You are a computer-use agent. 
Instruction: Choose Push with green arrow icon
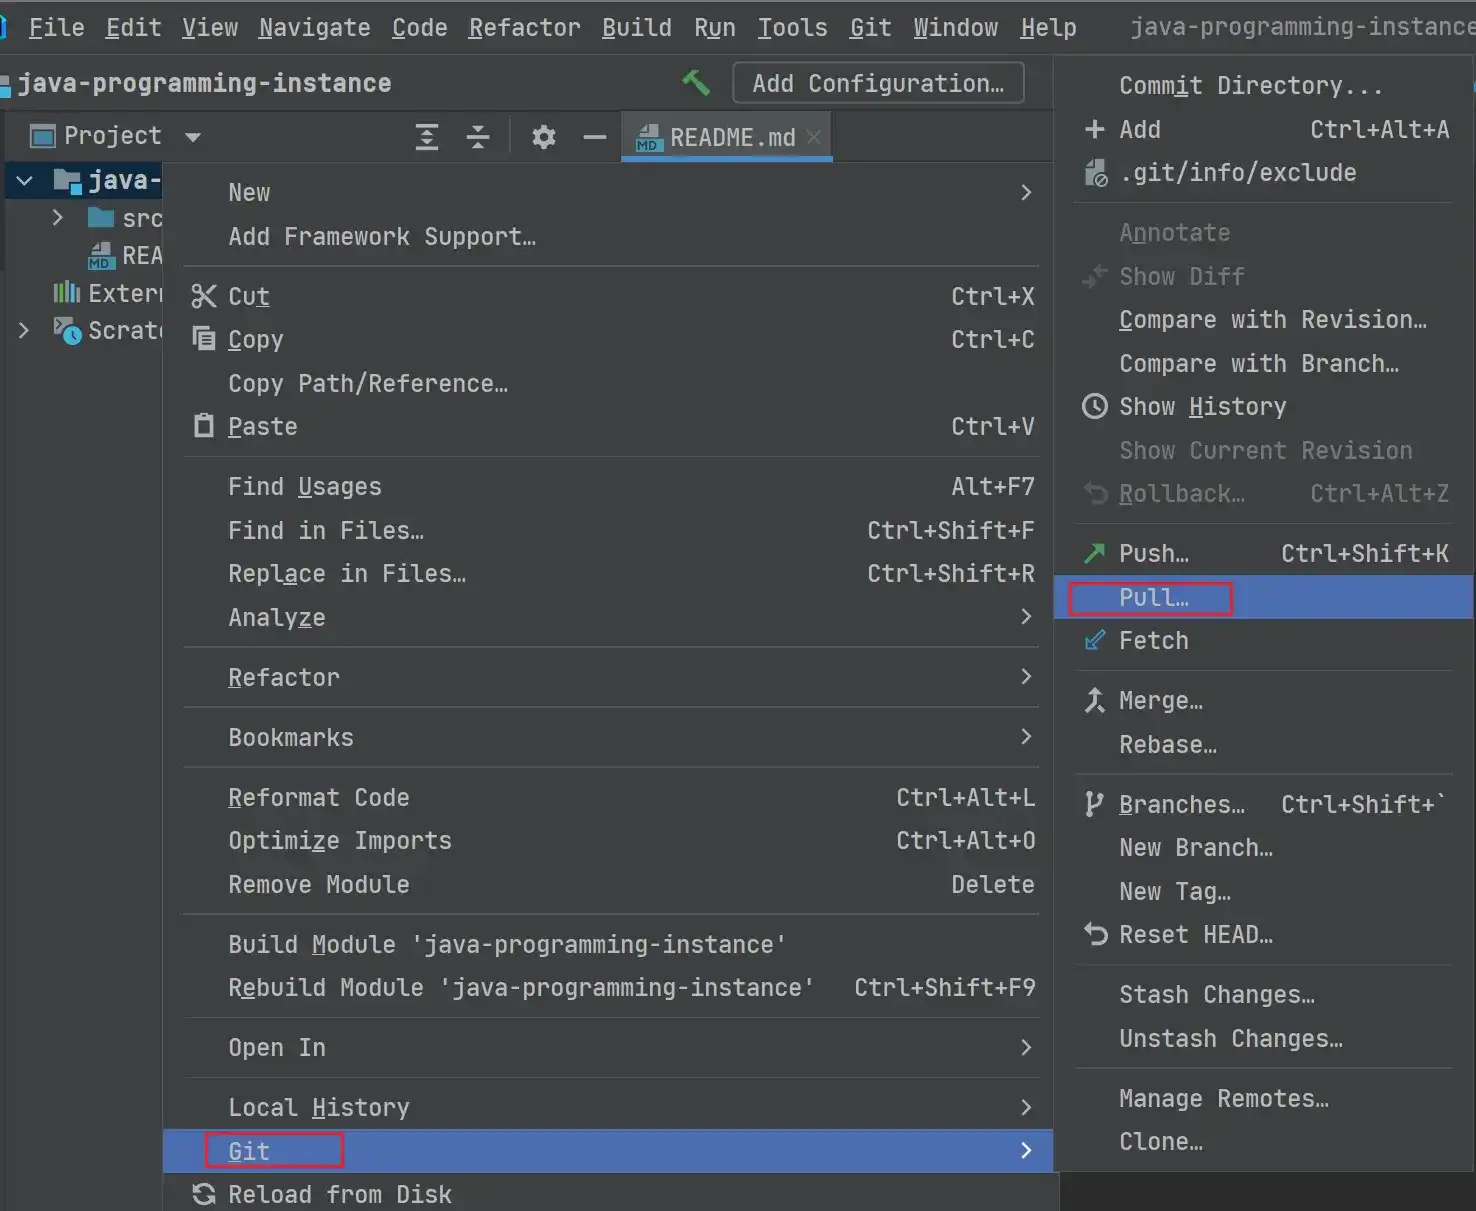1153,553
